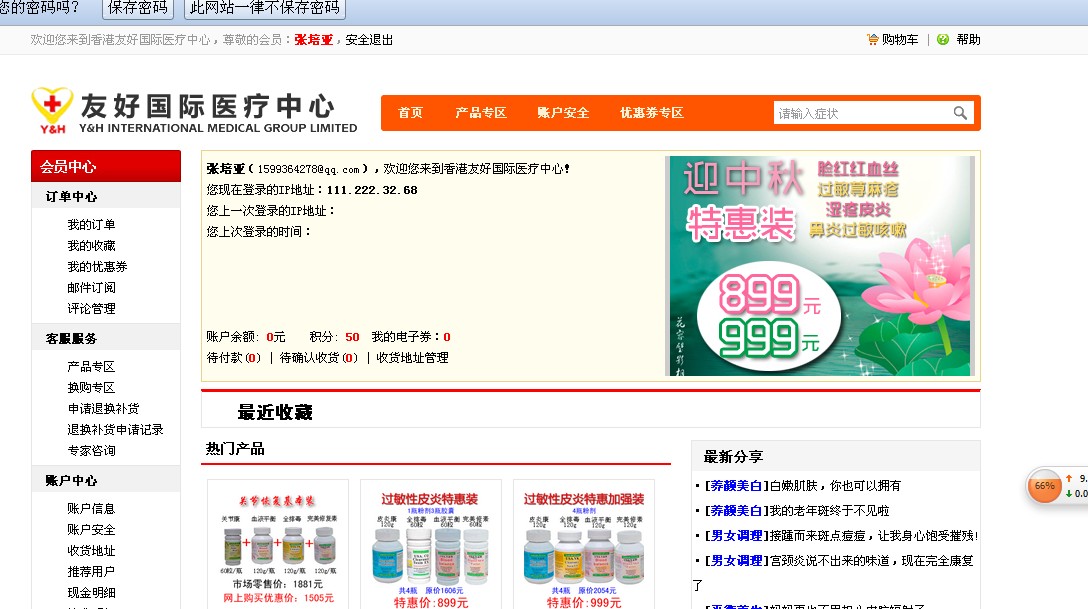Screen dimensions: 1088x609
Task: Open 申请退换补货 in sidebar
Action: (x=103, y=409)
